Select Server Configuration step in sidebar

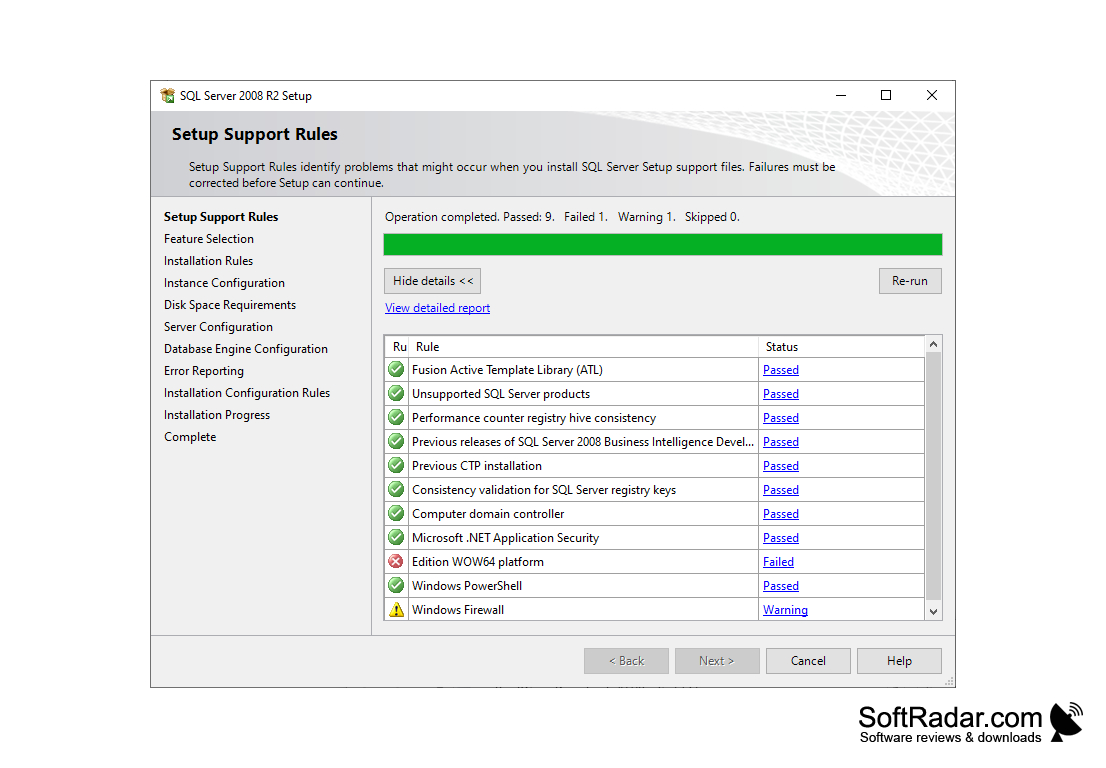tap(218, 327)
